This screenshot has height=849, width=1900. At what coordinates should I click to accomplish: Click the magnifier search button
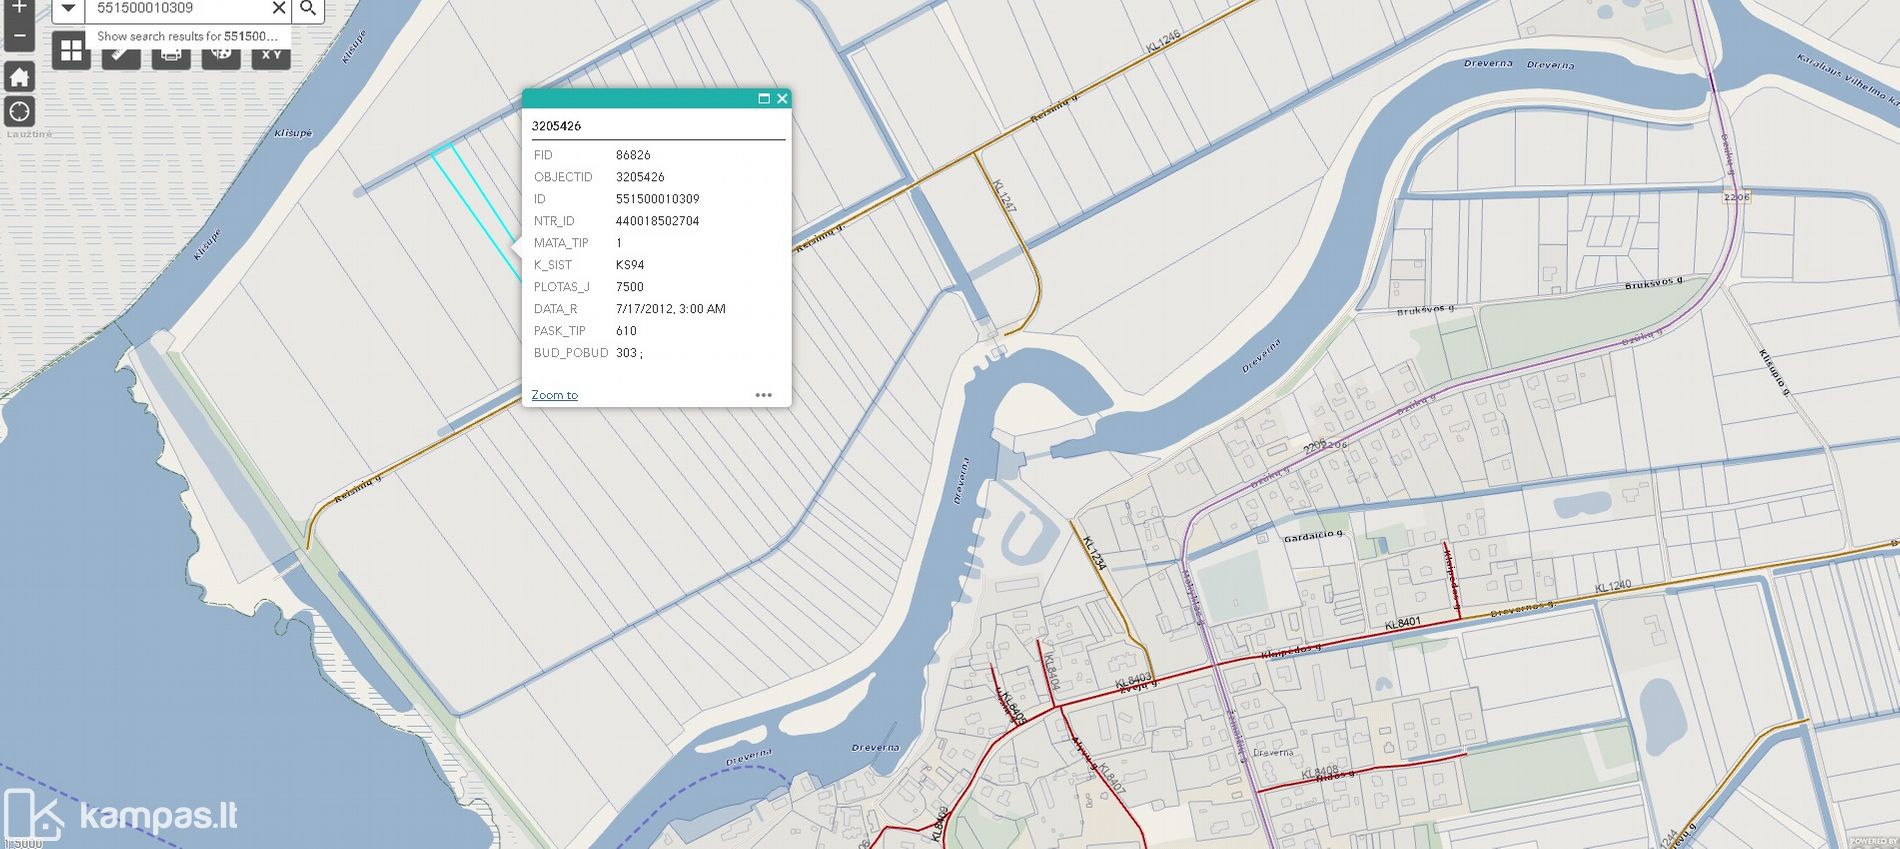pyautogui.click(x=308, y=9)
